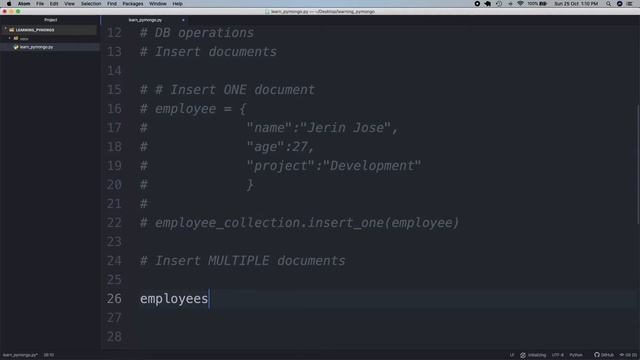Screen dimensions: 640x360
Task: Select the Project tree view tab
Action: (x=51, y=20)
